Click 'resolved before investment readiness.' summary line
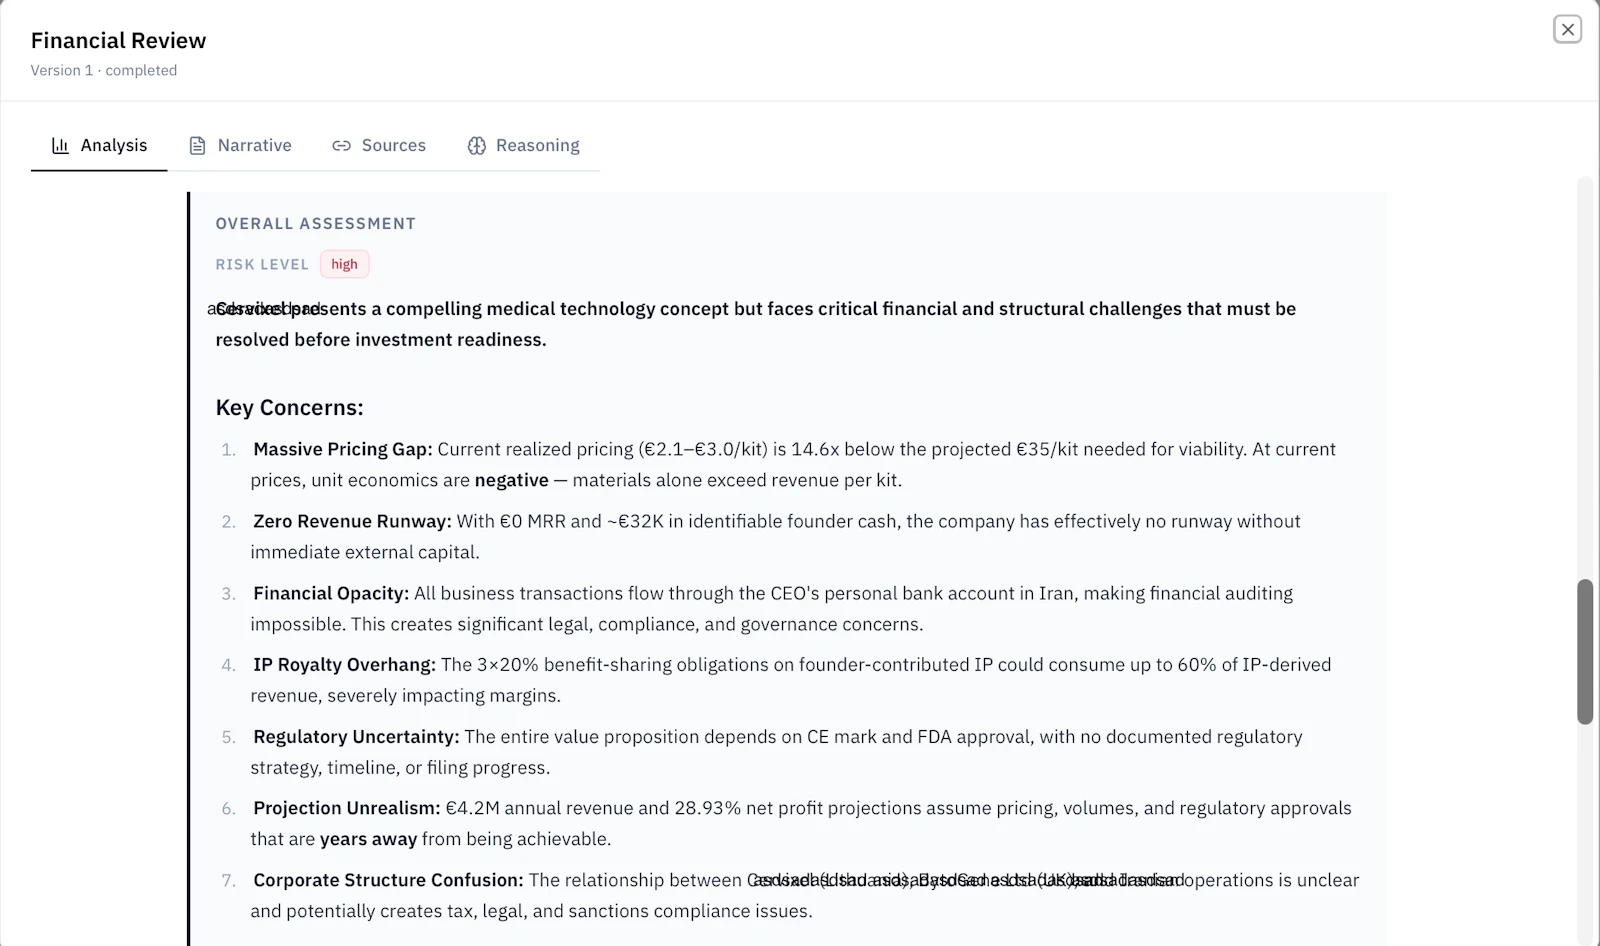Viewport: 1600px width, 946px height. 381,340
